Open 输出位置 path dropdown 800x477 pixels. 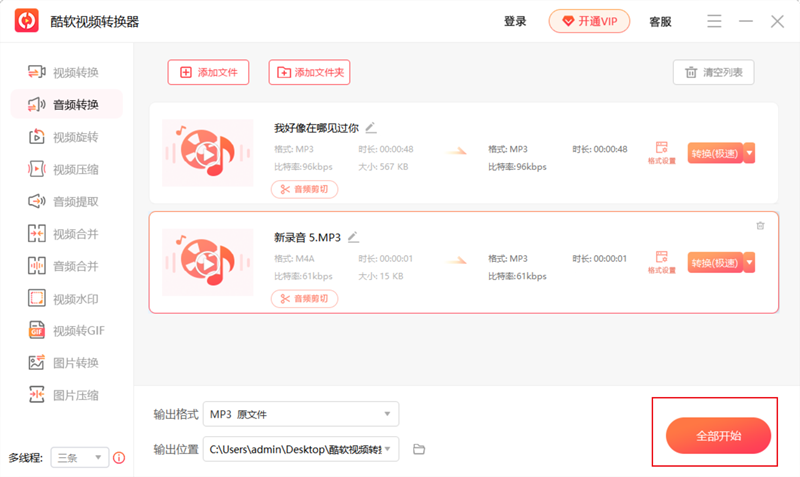click(x=301, y=449)
